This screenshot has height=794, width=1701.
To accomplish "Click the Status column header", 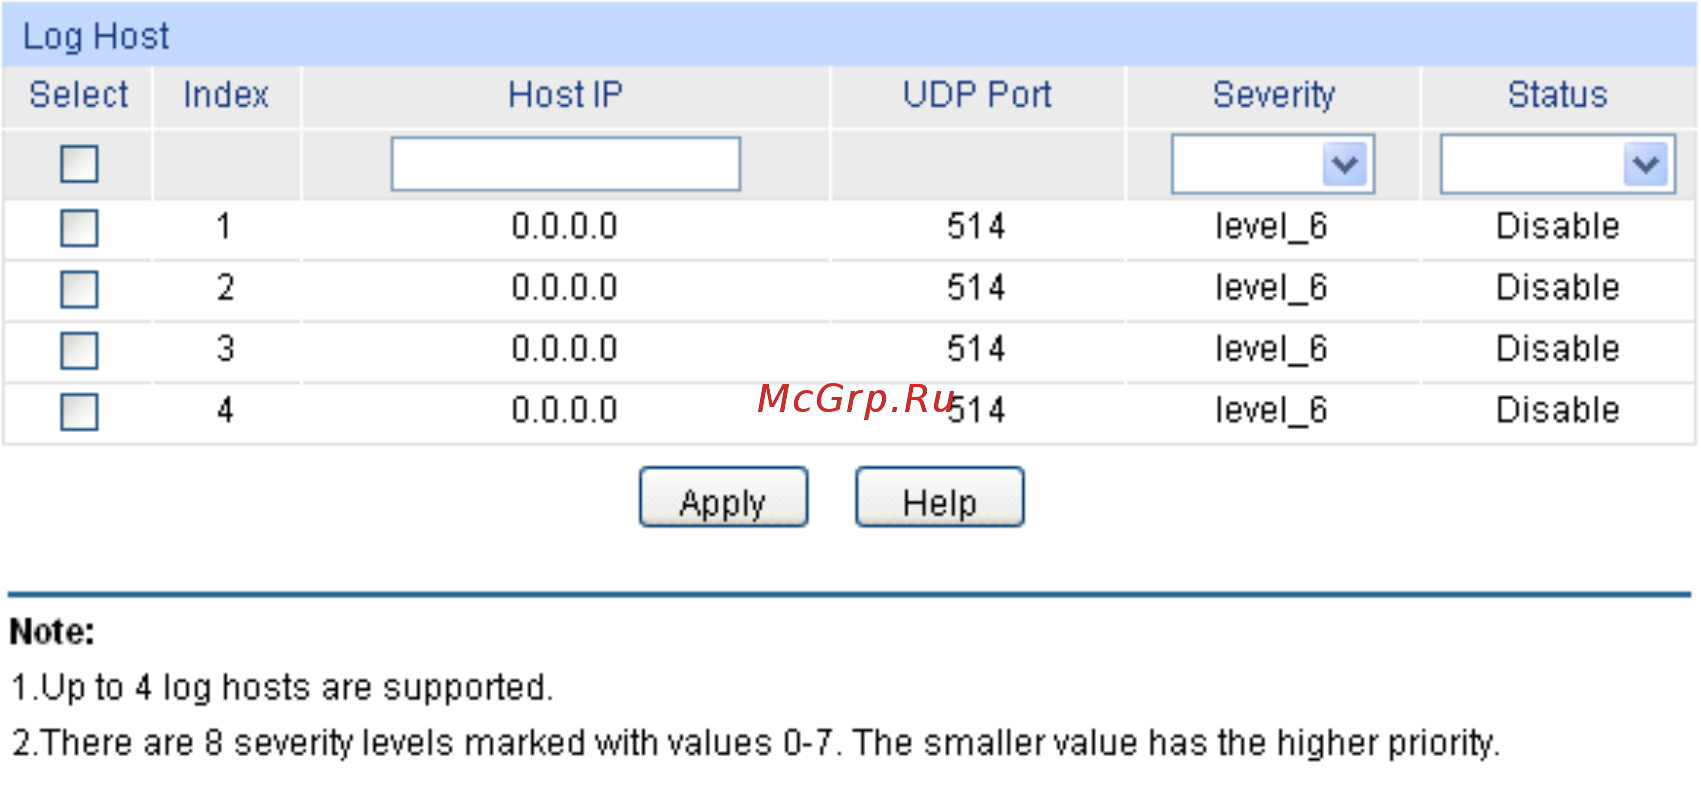I will click(1557, 95).
